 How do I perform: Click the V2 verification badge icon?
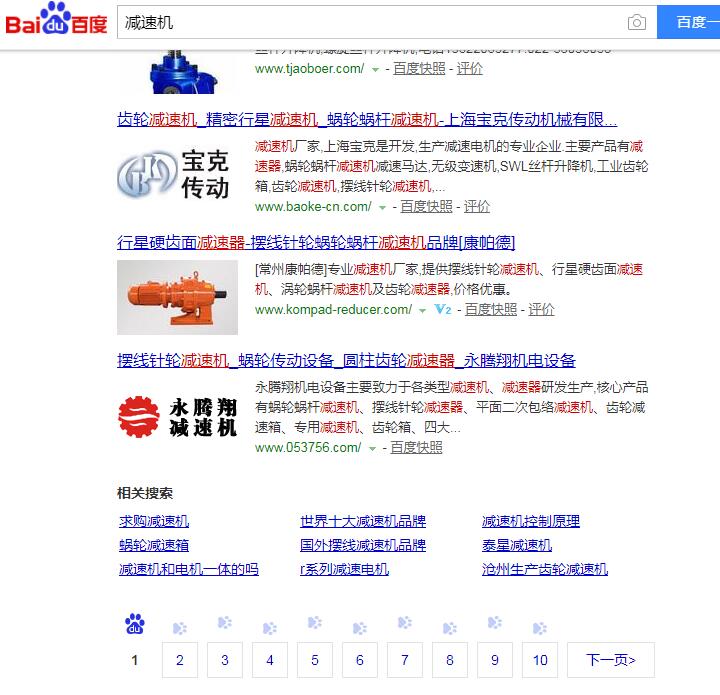(442, 310)
